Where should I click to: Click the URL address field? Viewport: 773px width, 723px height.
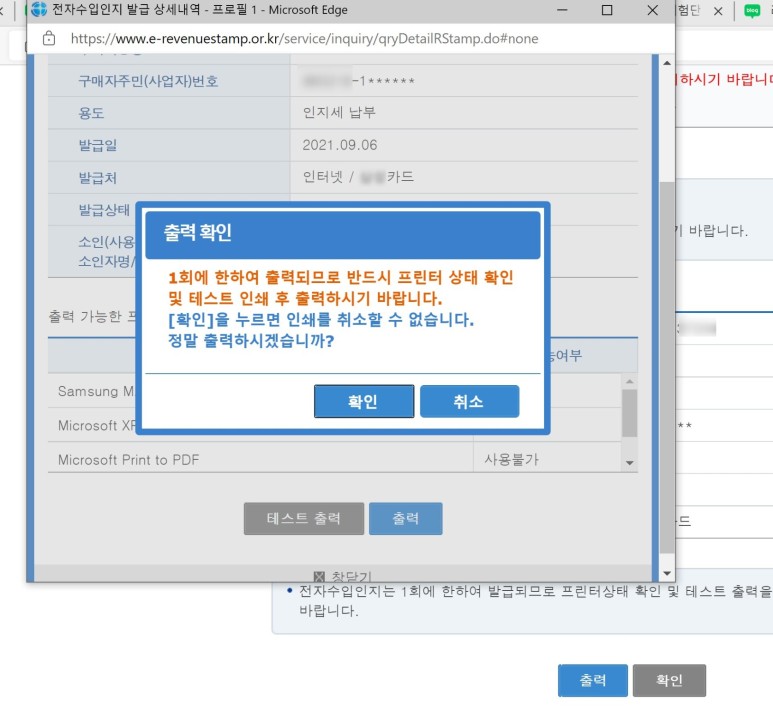tap(304, 38)
